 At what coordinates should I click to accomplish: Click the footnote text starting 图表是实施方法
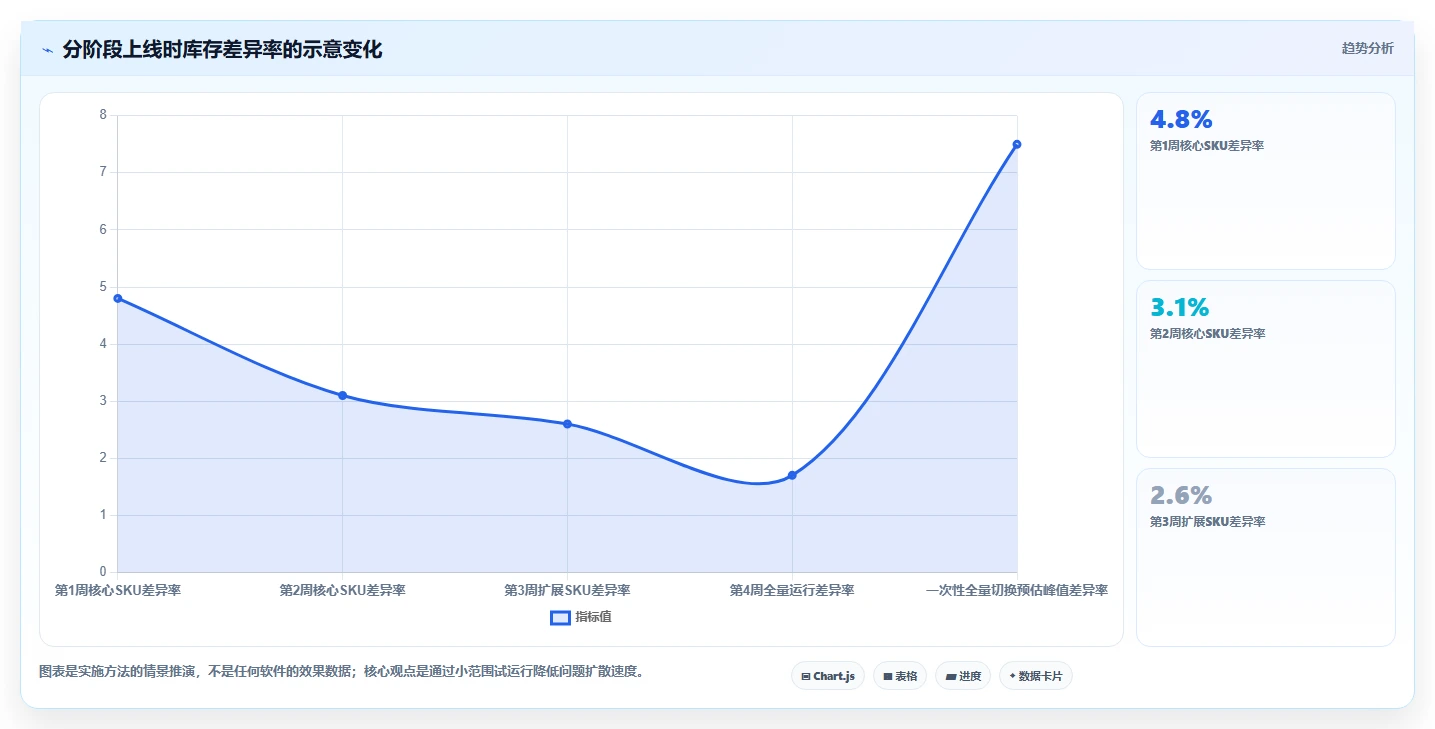coord(344,671)
